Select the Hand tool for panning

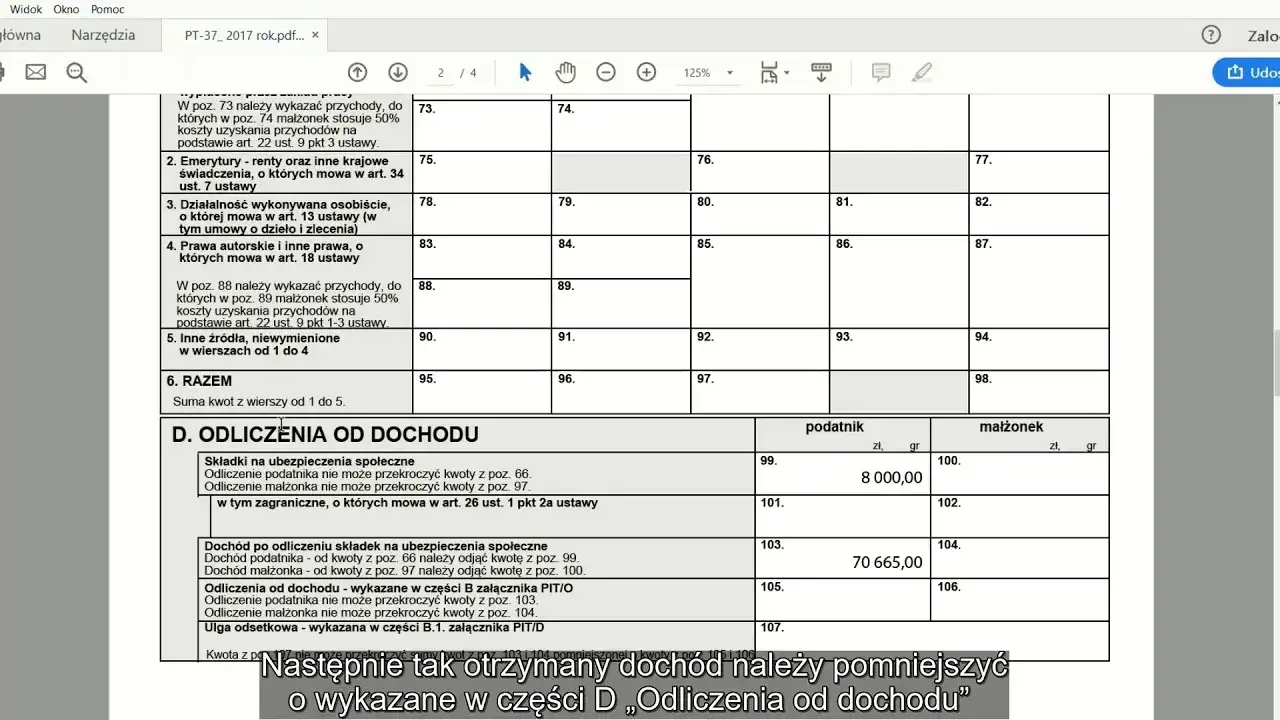pos(565,71)
